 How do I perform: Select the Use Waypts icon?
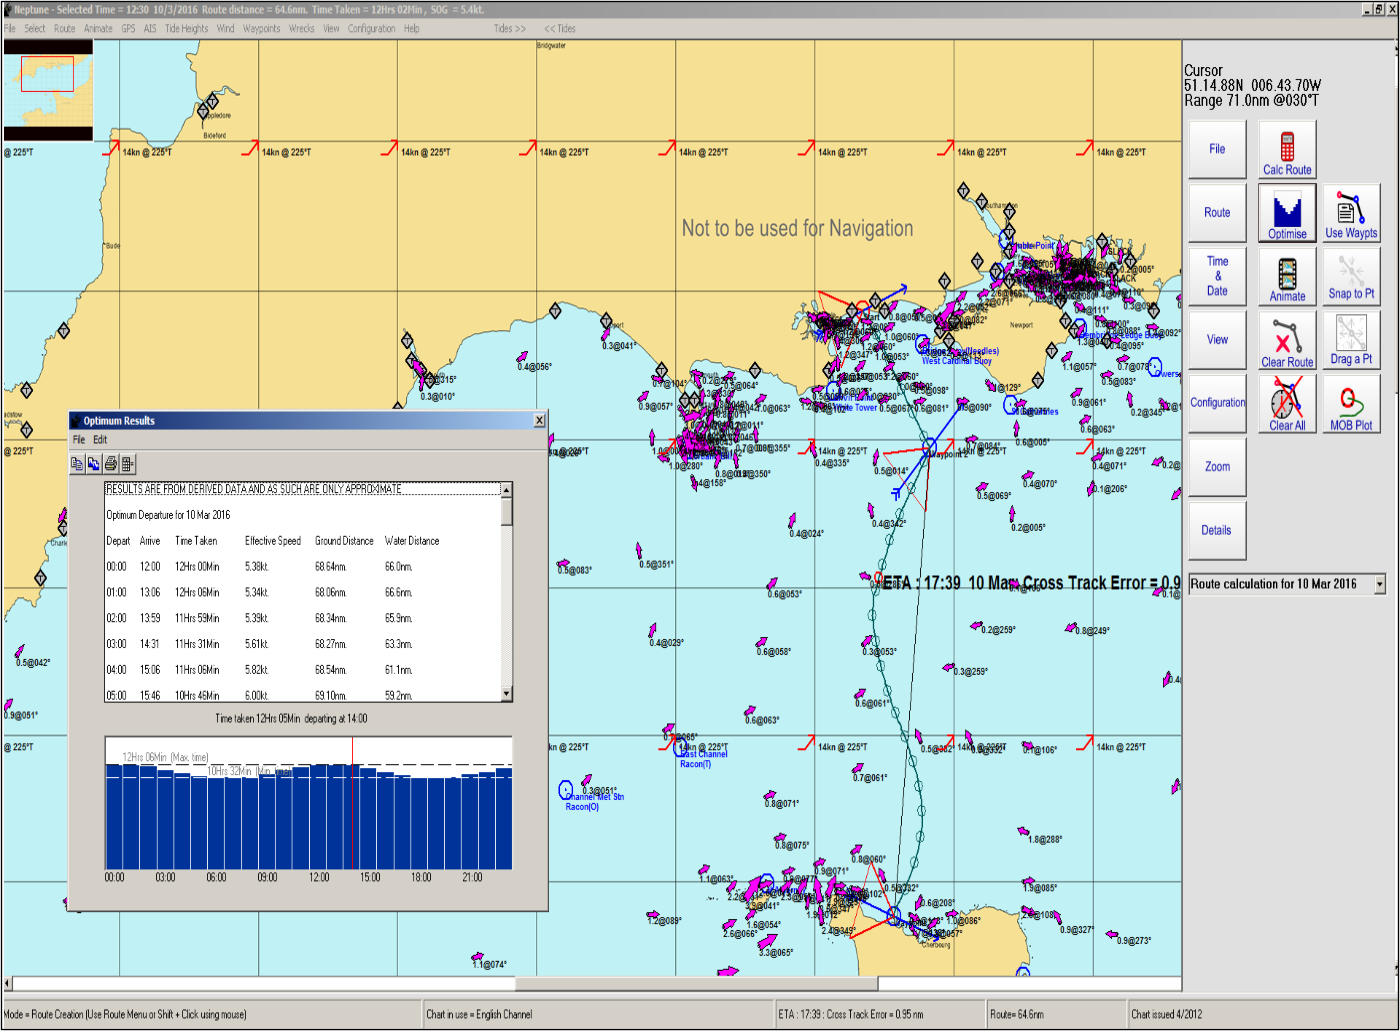[x=1351, y=213]
